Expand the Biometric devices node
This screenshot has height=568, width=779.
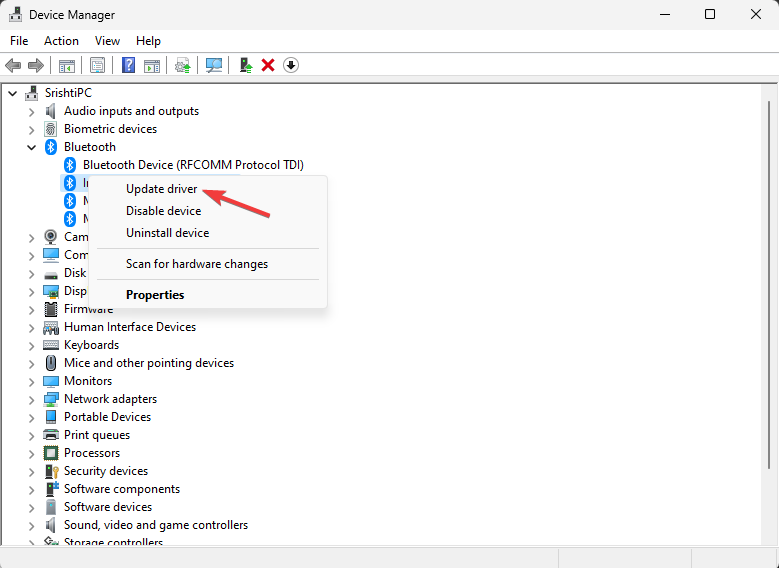point(32,130)
